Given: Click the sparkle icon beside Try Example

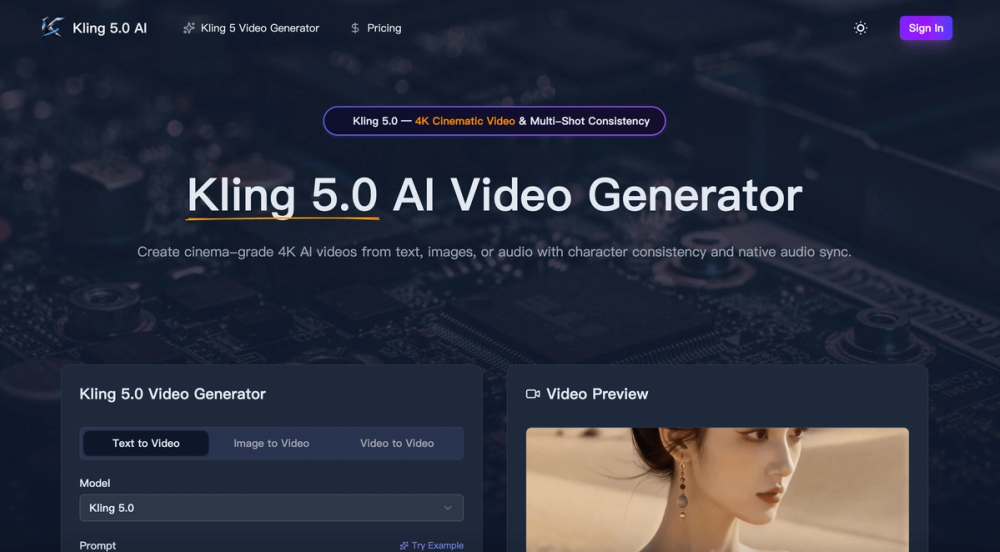Looking at the screenshot, I should coord(404,546).
